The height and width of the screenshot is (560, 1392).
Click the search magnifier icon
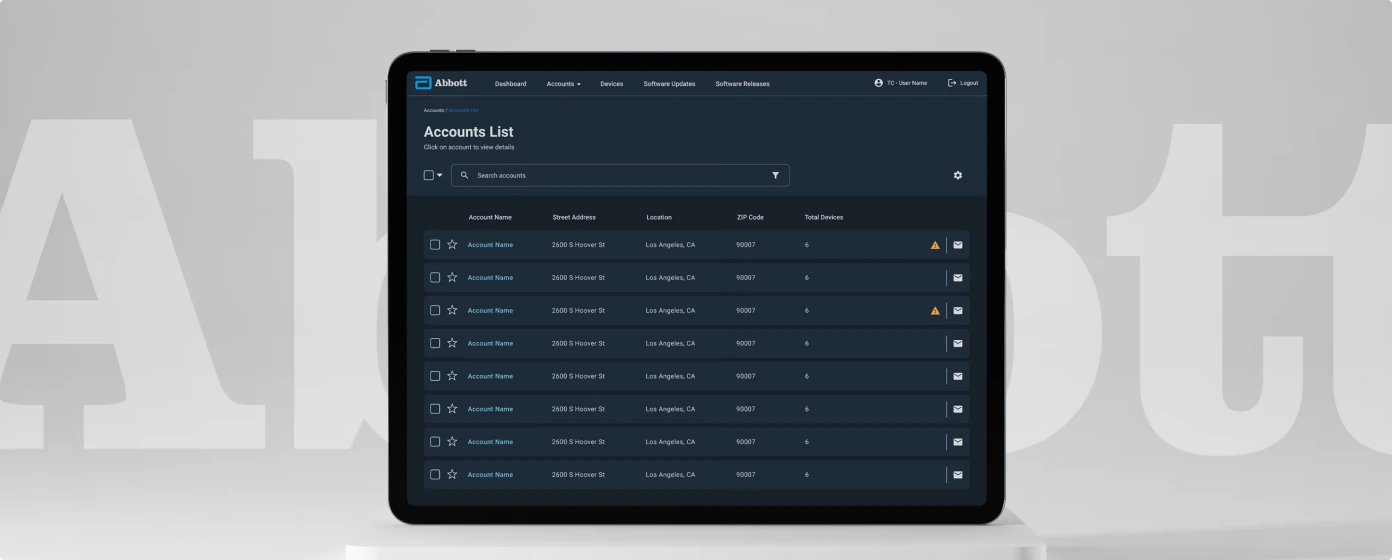tap(464, 175)
